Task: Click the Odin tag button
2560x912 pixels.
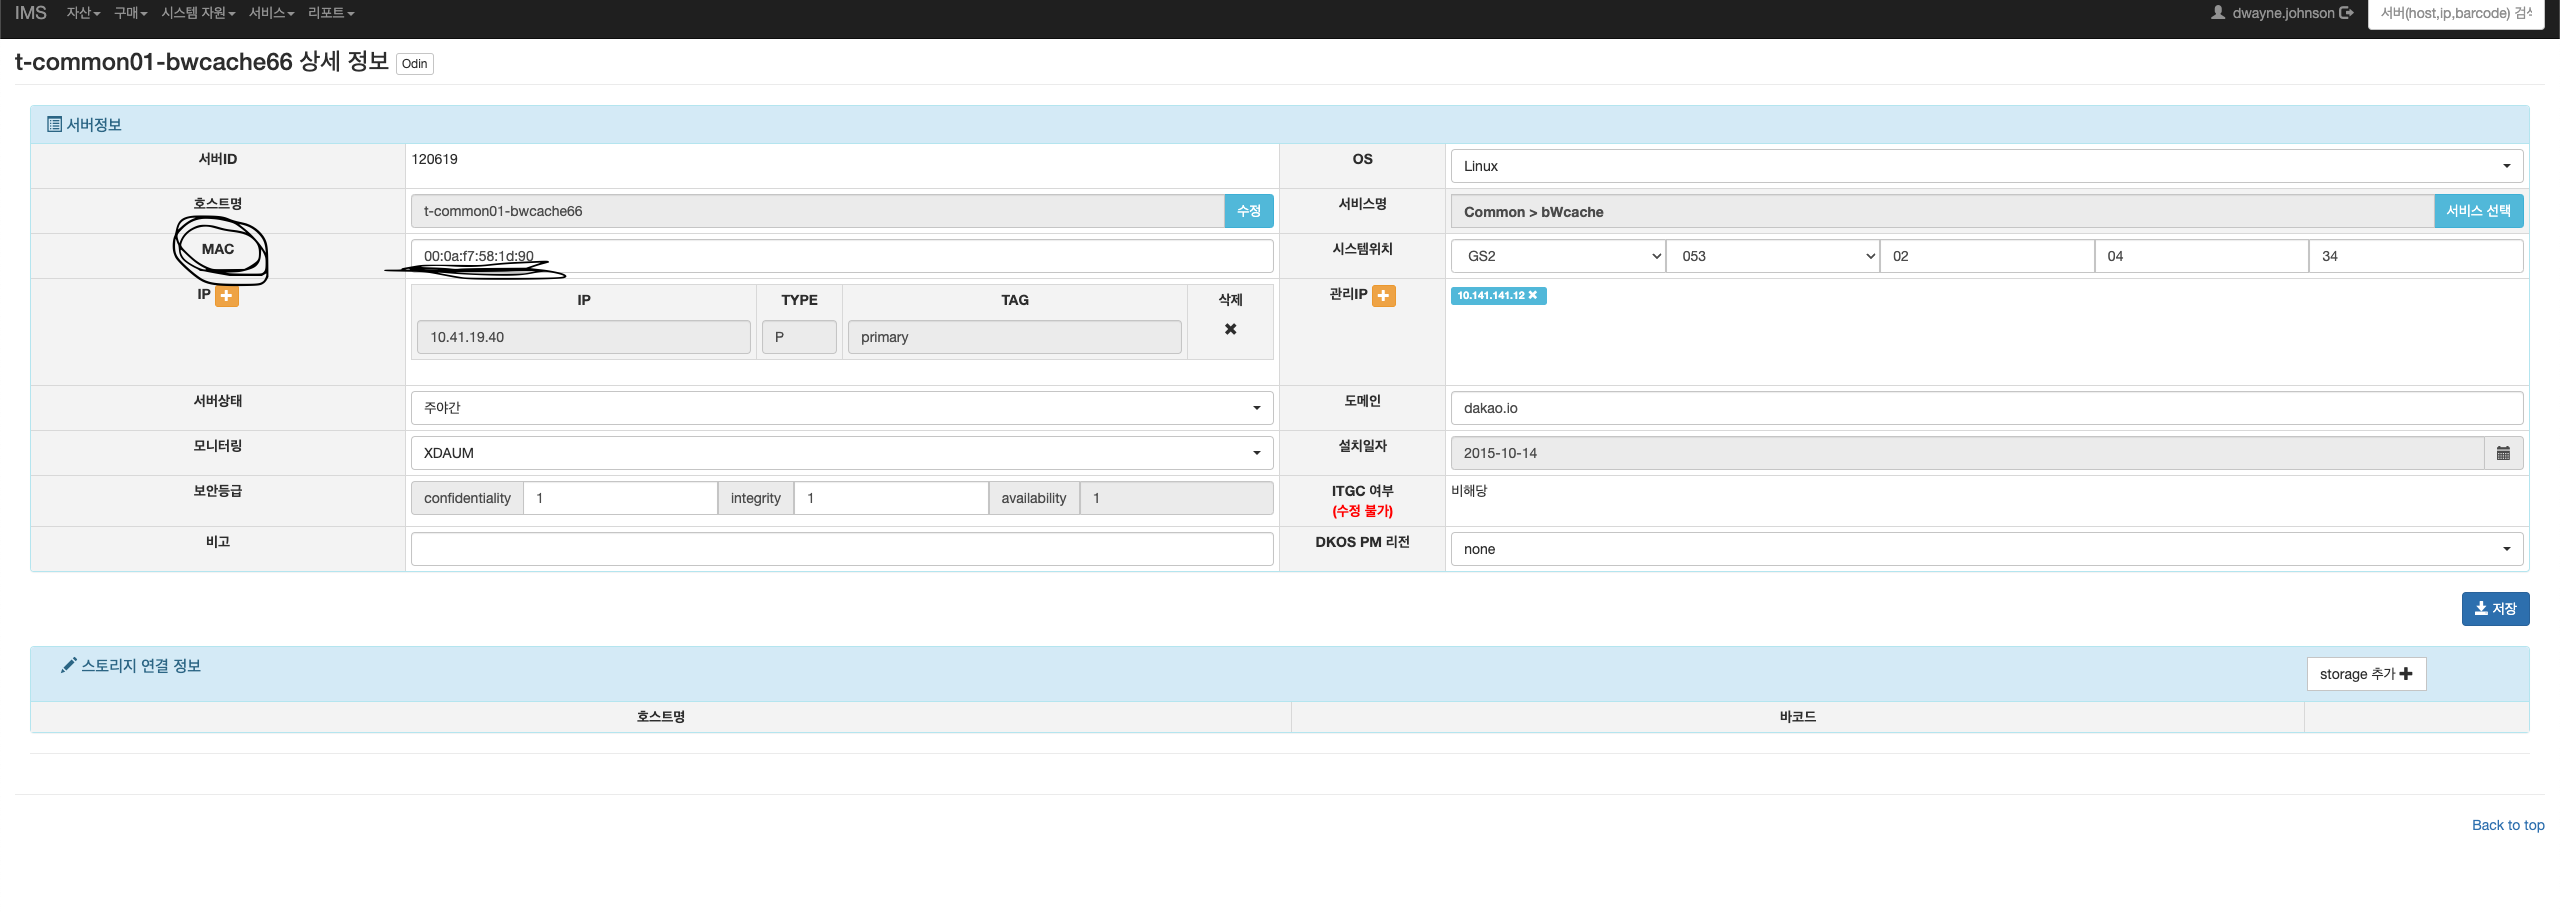Action: click(x=414, y=64)
